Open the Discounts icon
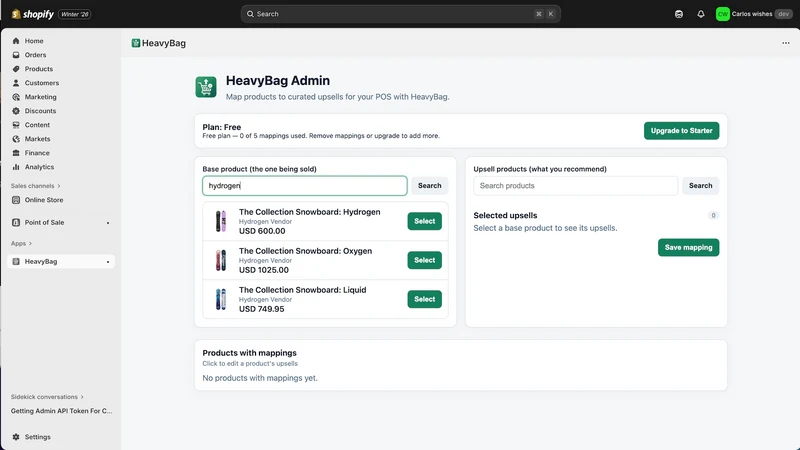The width and height of the screenshot is (800, 450). click(x=16, y=111)
